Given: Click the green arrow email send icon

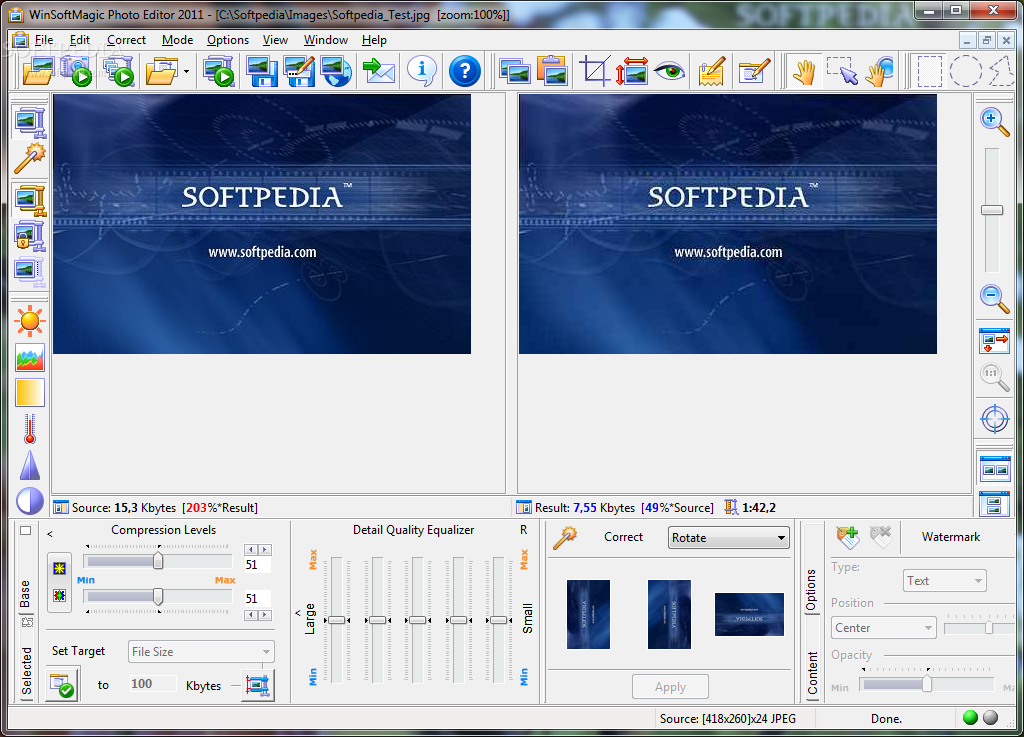Looking at the screenshot, I should click(379, 71).
